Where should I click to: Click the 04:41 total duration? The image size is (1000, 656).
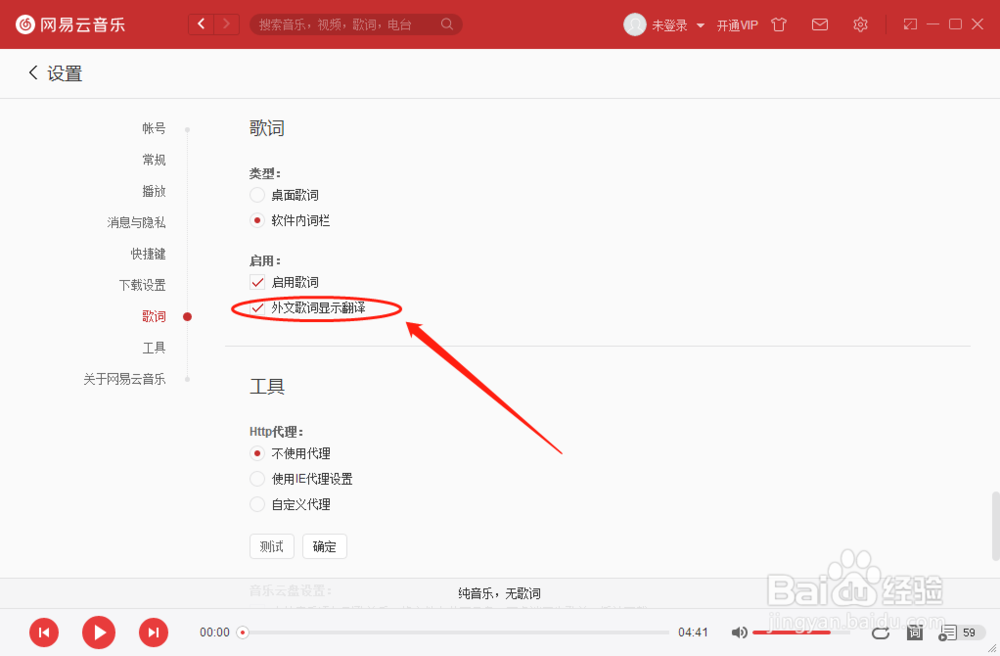coord(693,632)
